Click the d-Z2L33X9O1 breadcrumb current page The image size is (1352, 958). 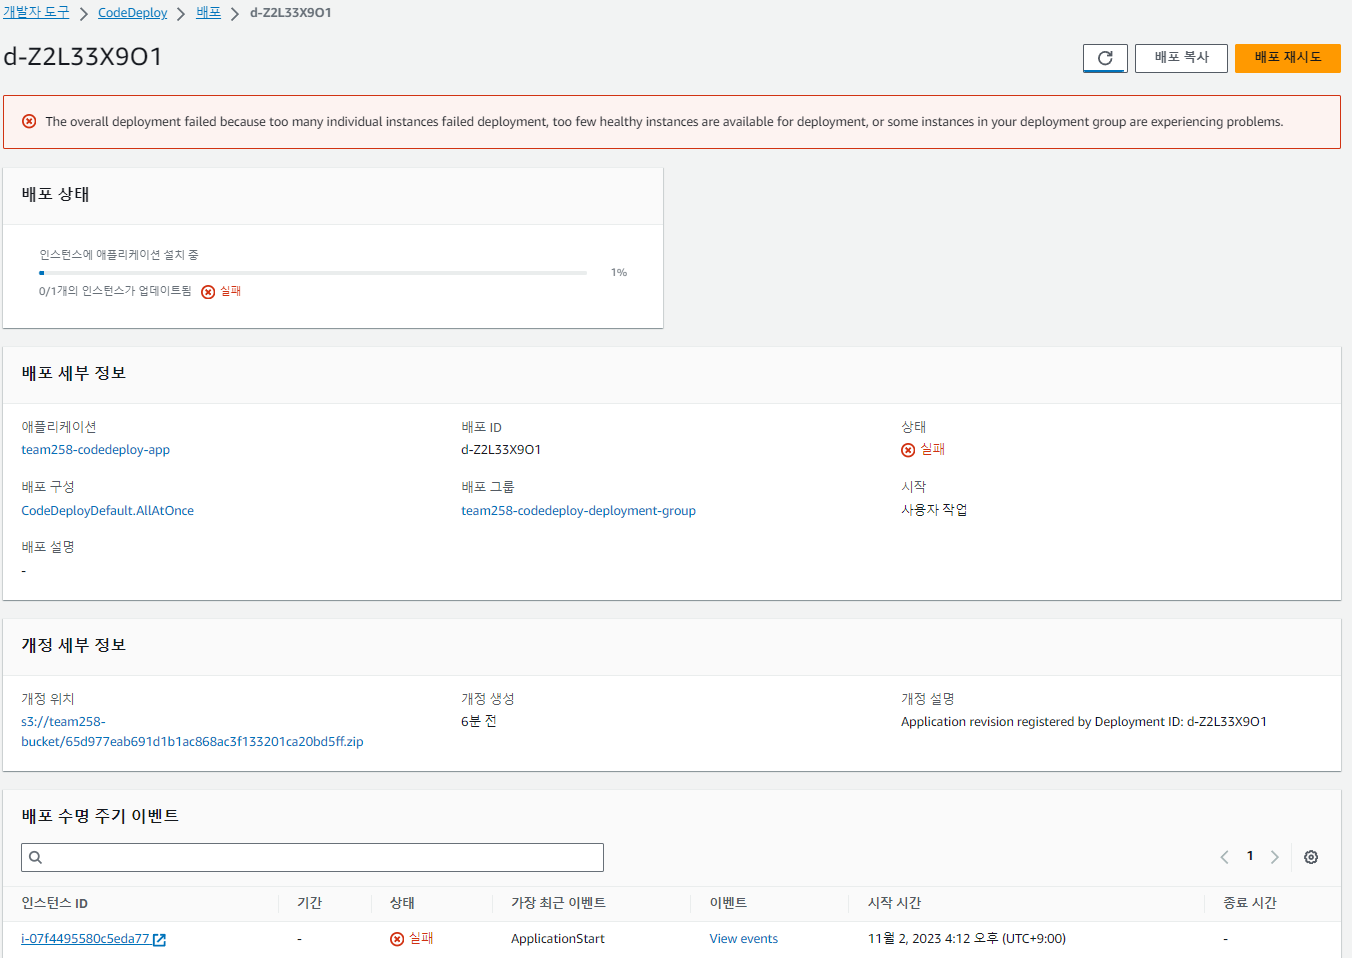(290, 13)
